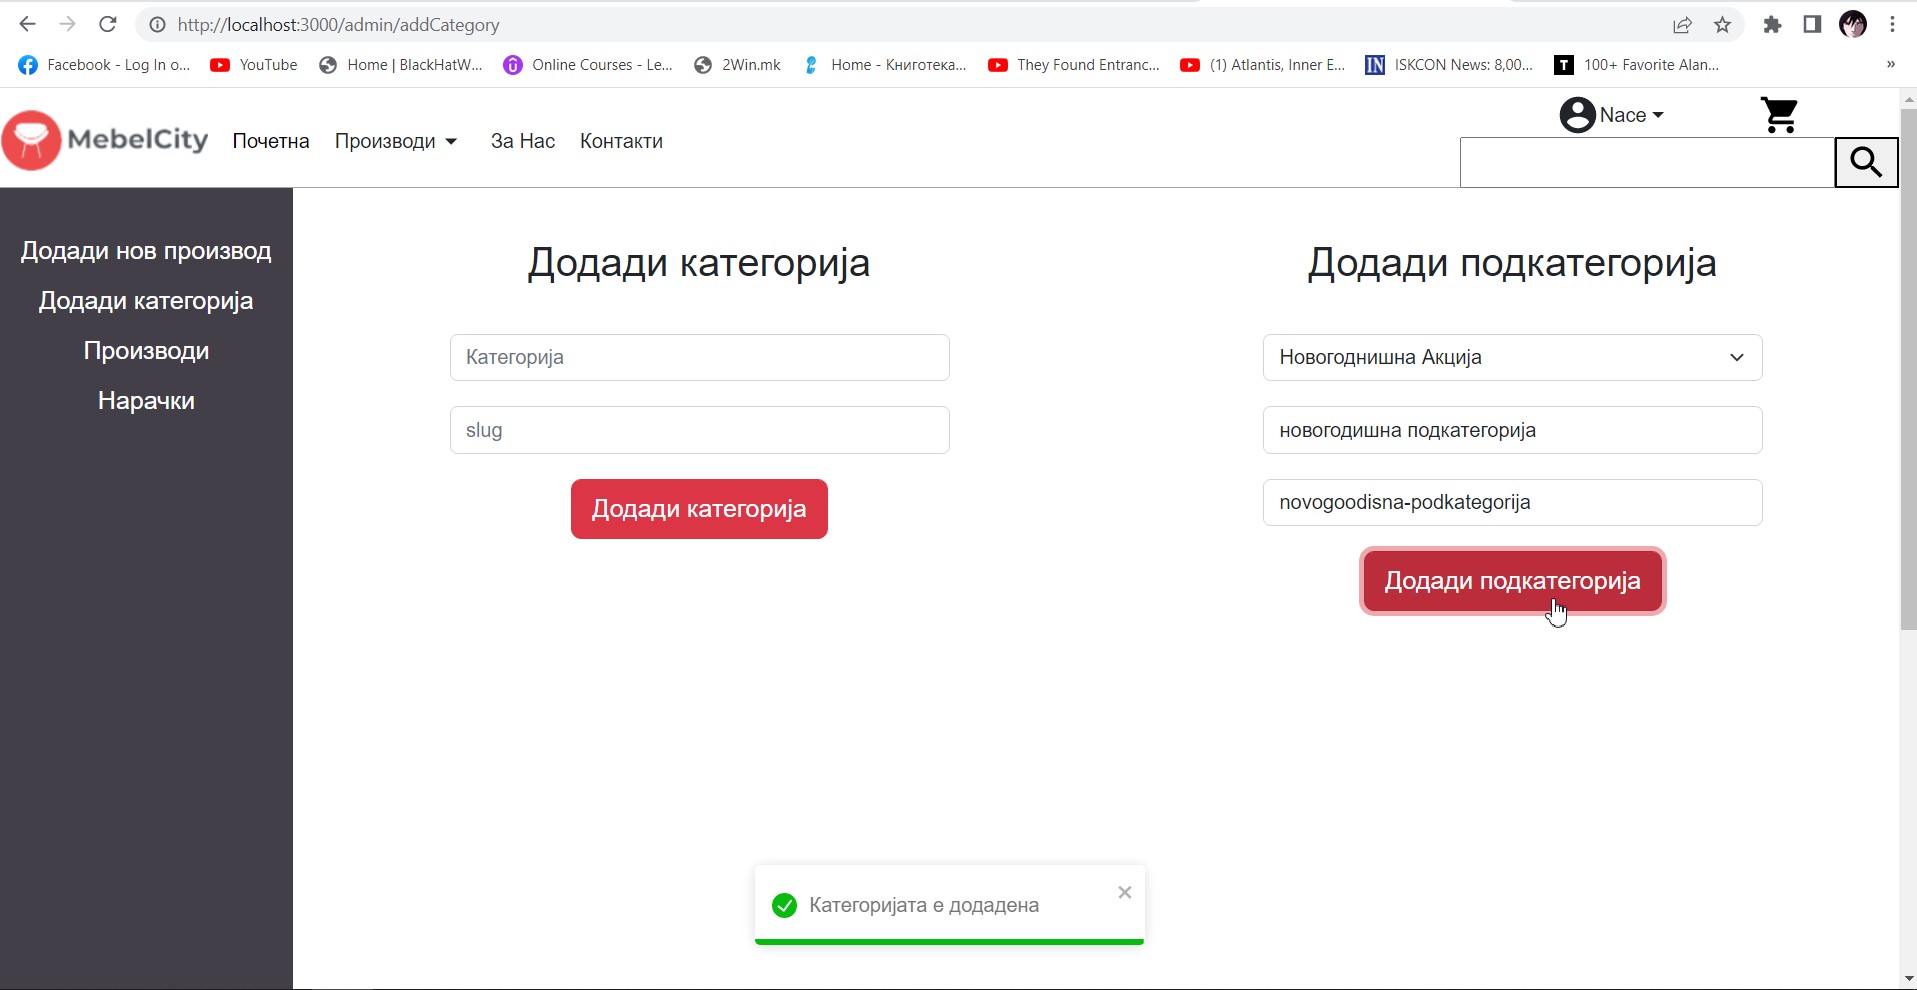Focus the slug input field
This screenshot has width=1917, height=990.
699,430
